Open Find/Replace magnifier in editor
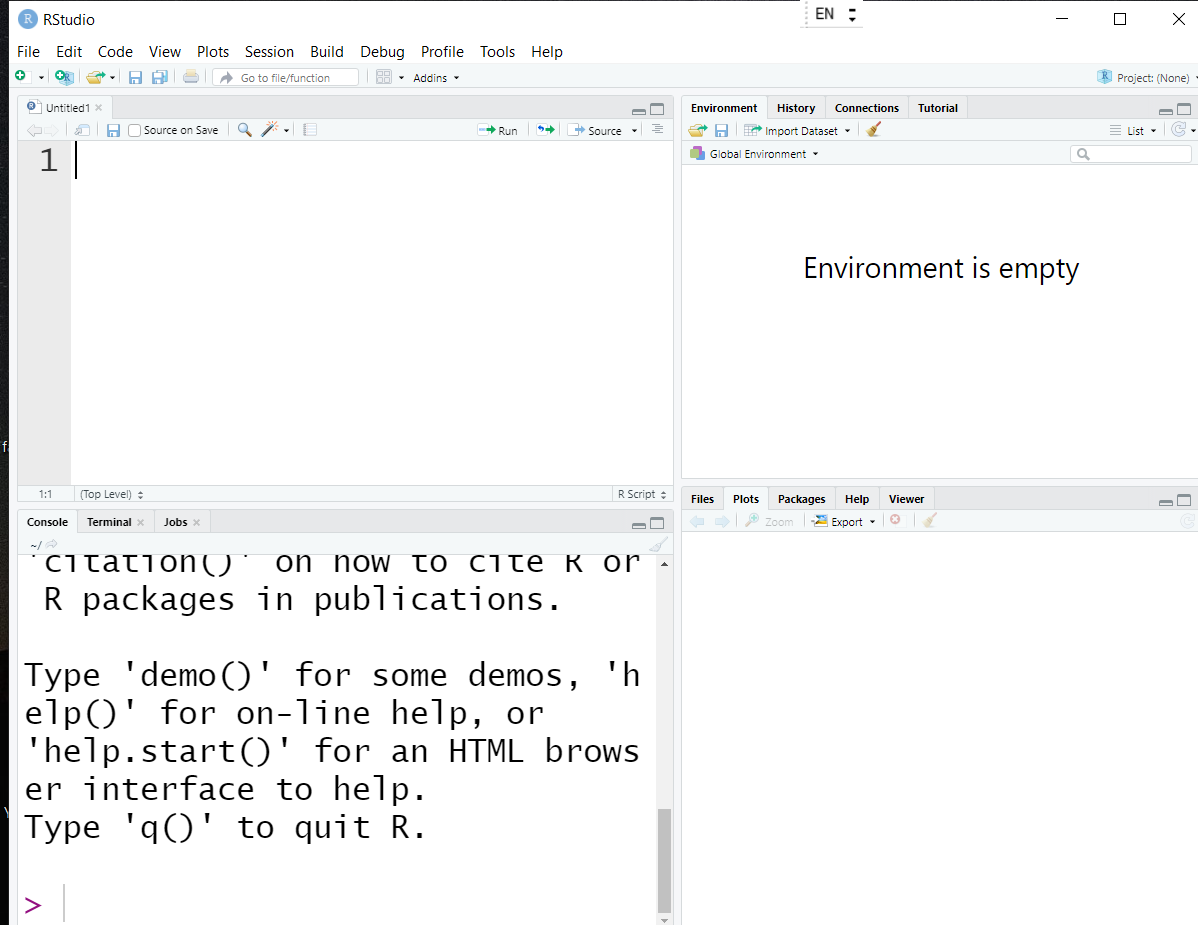 [244, 130]
